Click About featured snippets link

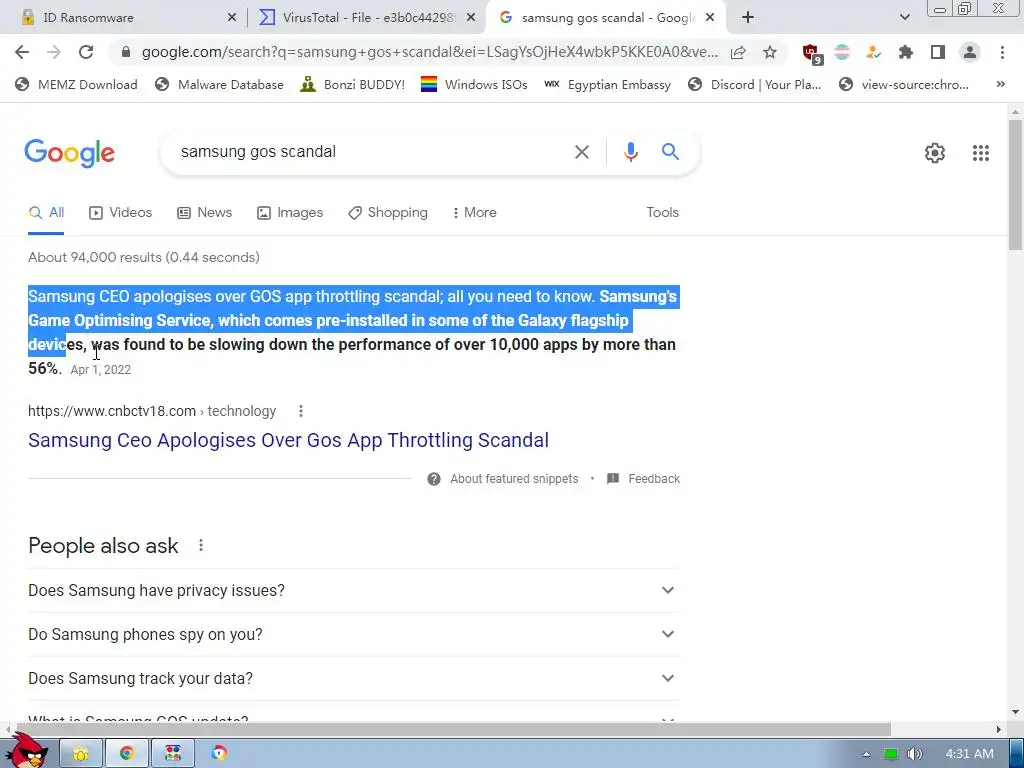[x=514, y=479]
